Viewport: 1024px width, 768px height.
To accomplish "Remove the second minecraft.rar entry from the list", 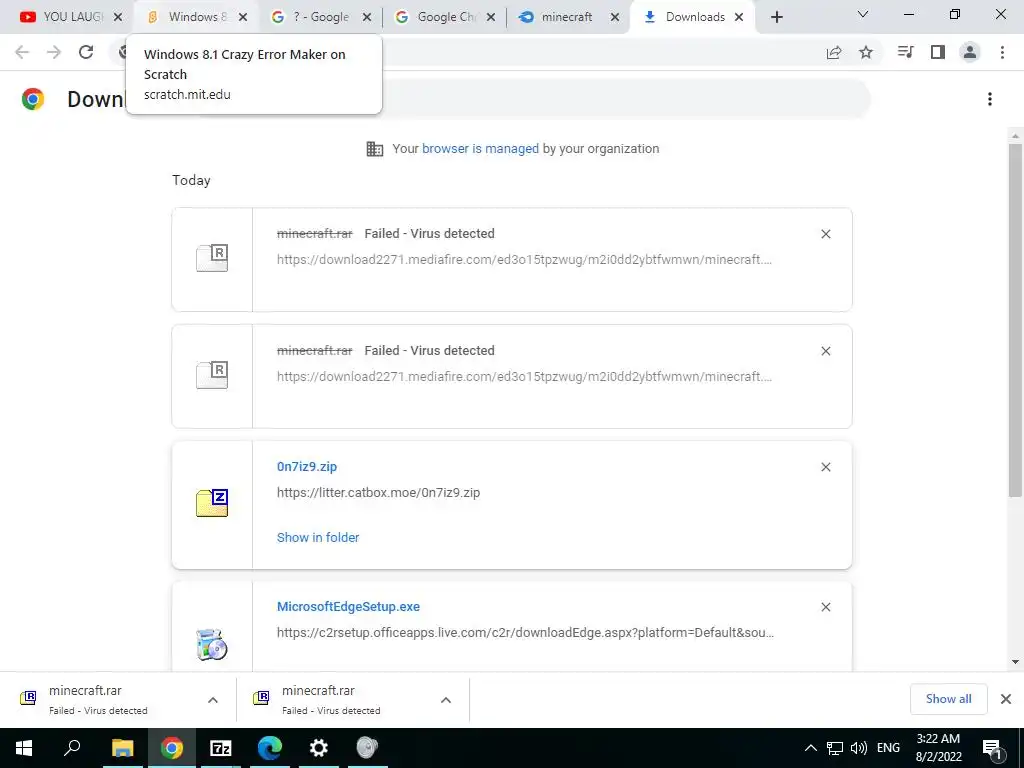I will [x=825, y=351].
